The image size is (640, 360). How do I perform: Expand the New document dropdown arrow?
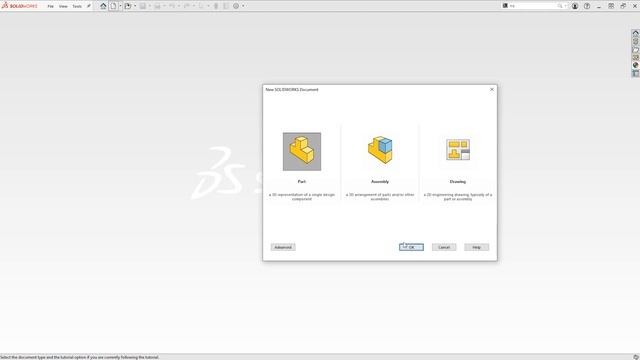(x=120, y=6)
